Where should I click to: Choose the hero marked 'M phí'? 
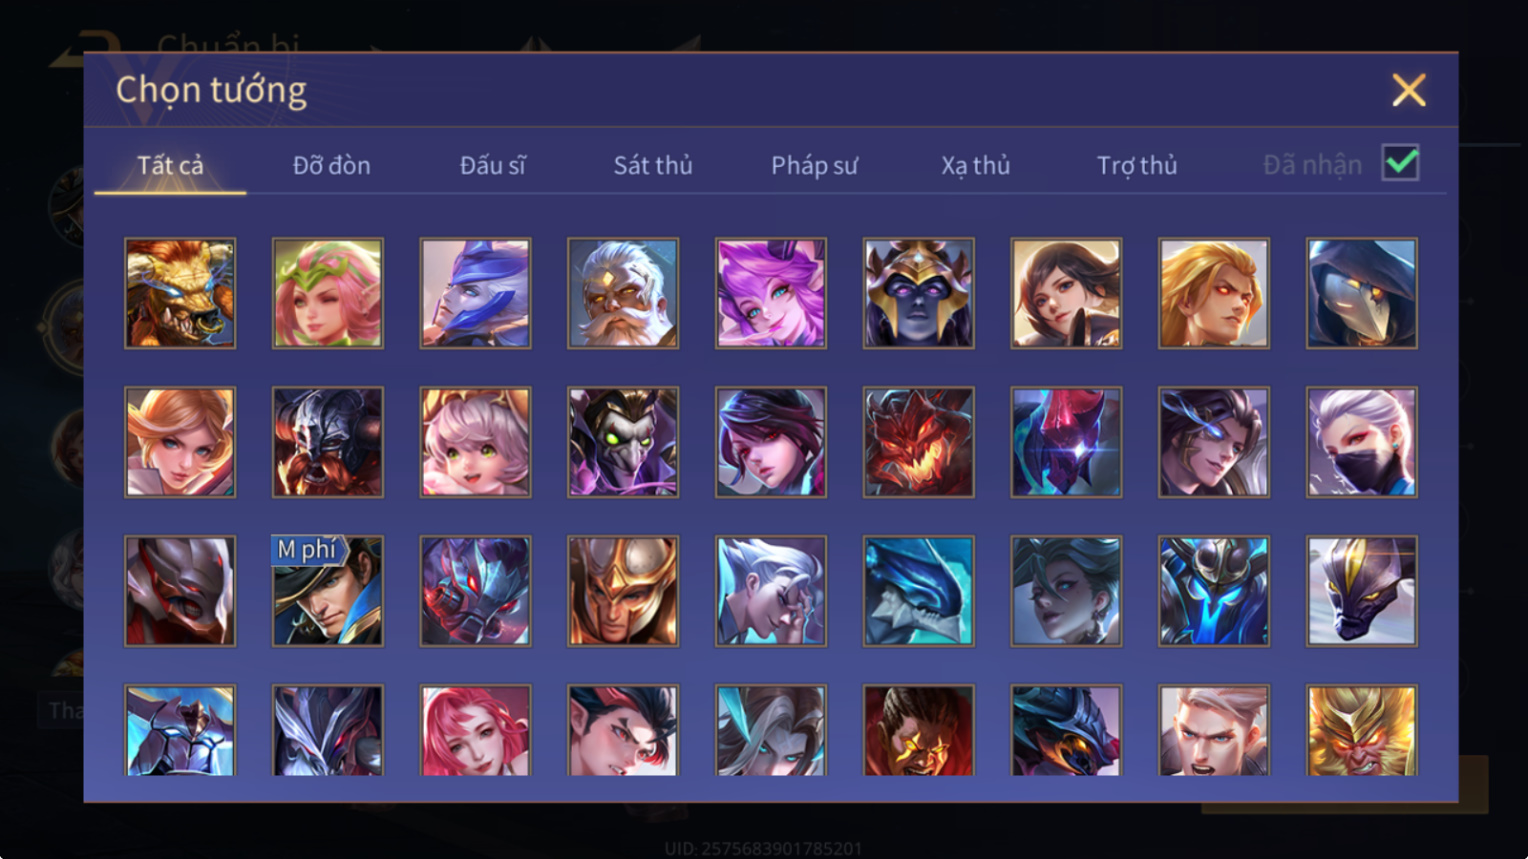coord(328,591)
